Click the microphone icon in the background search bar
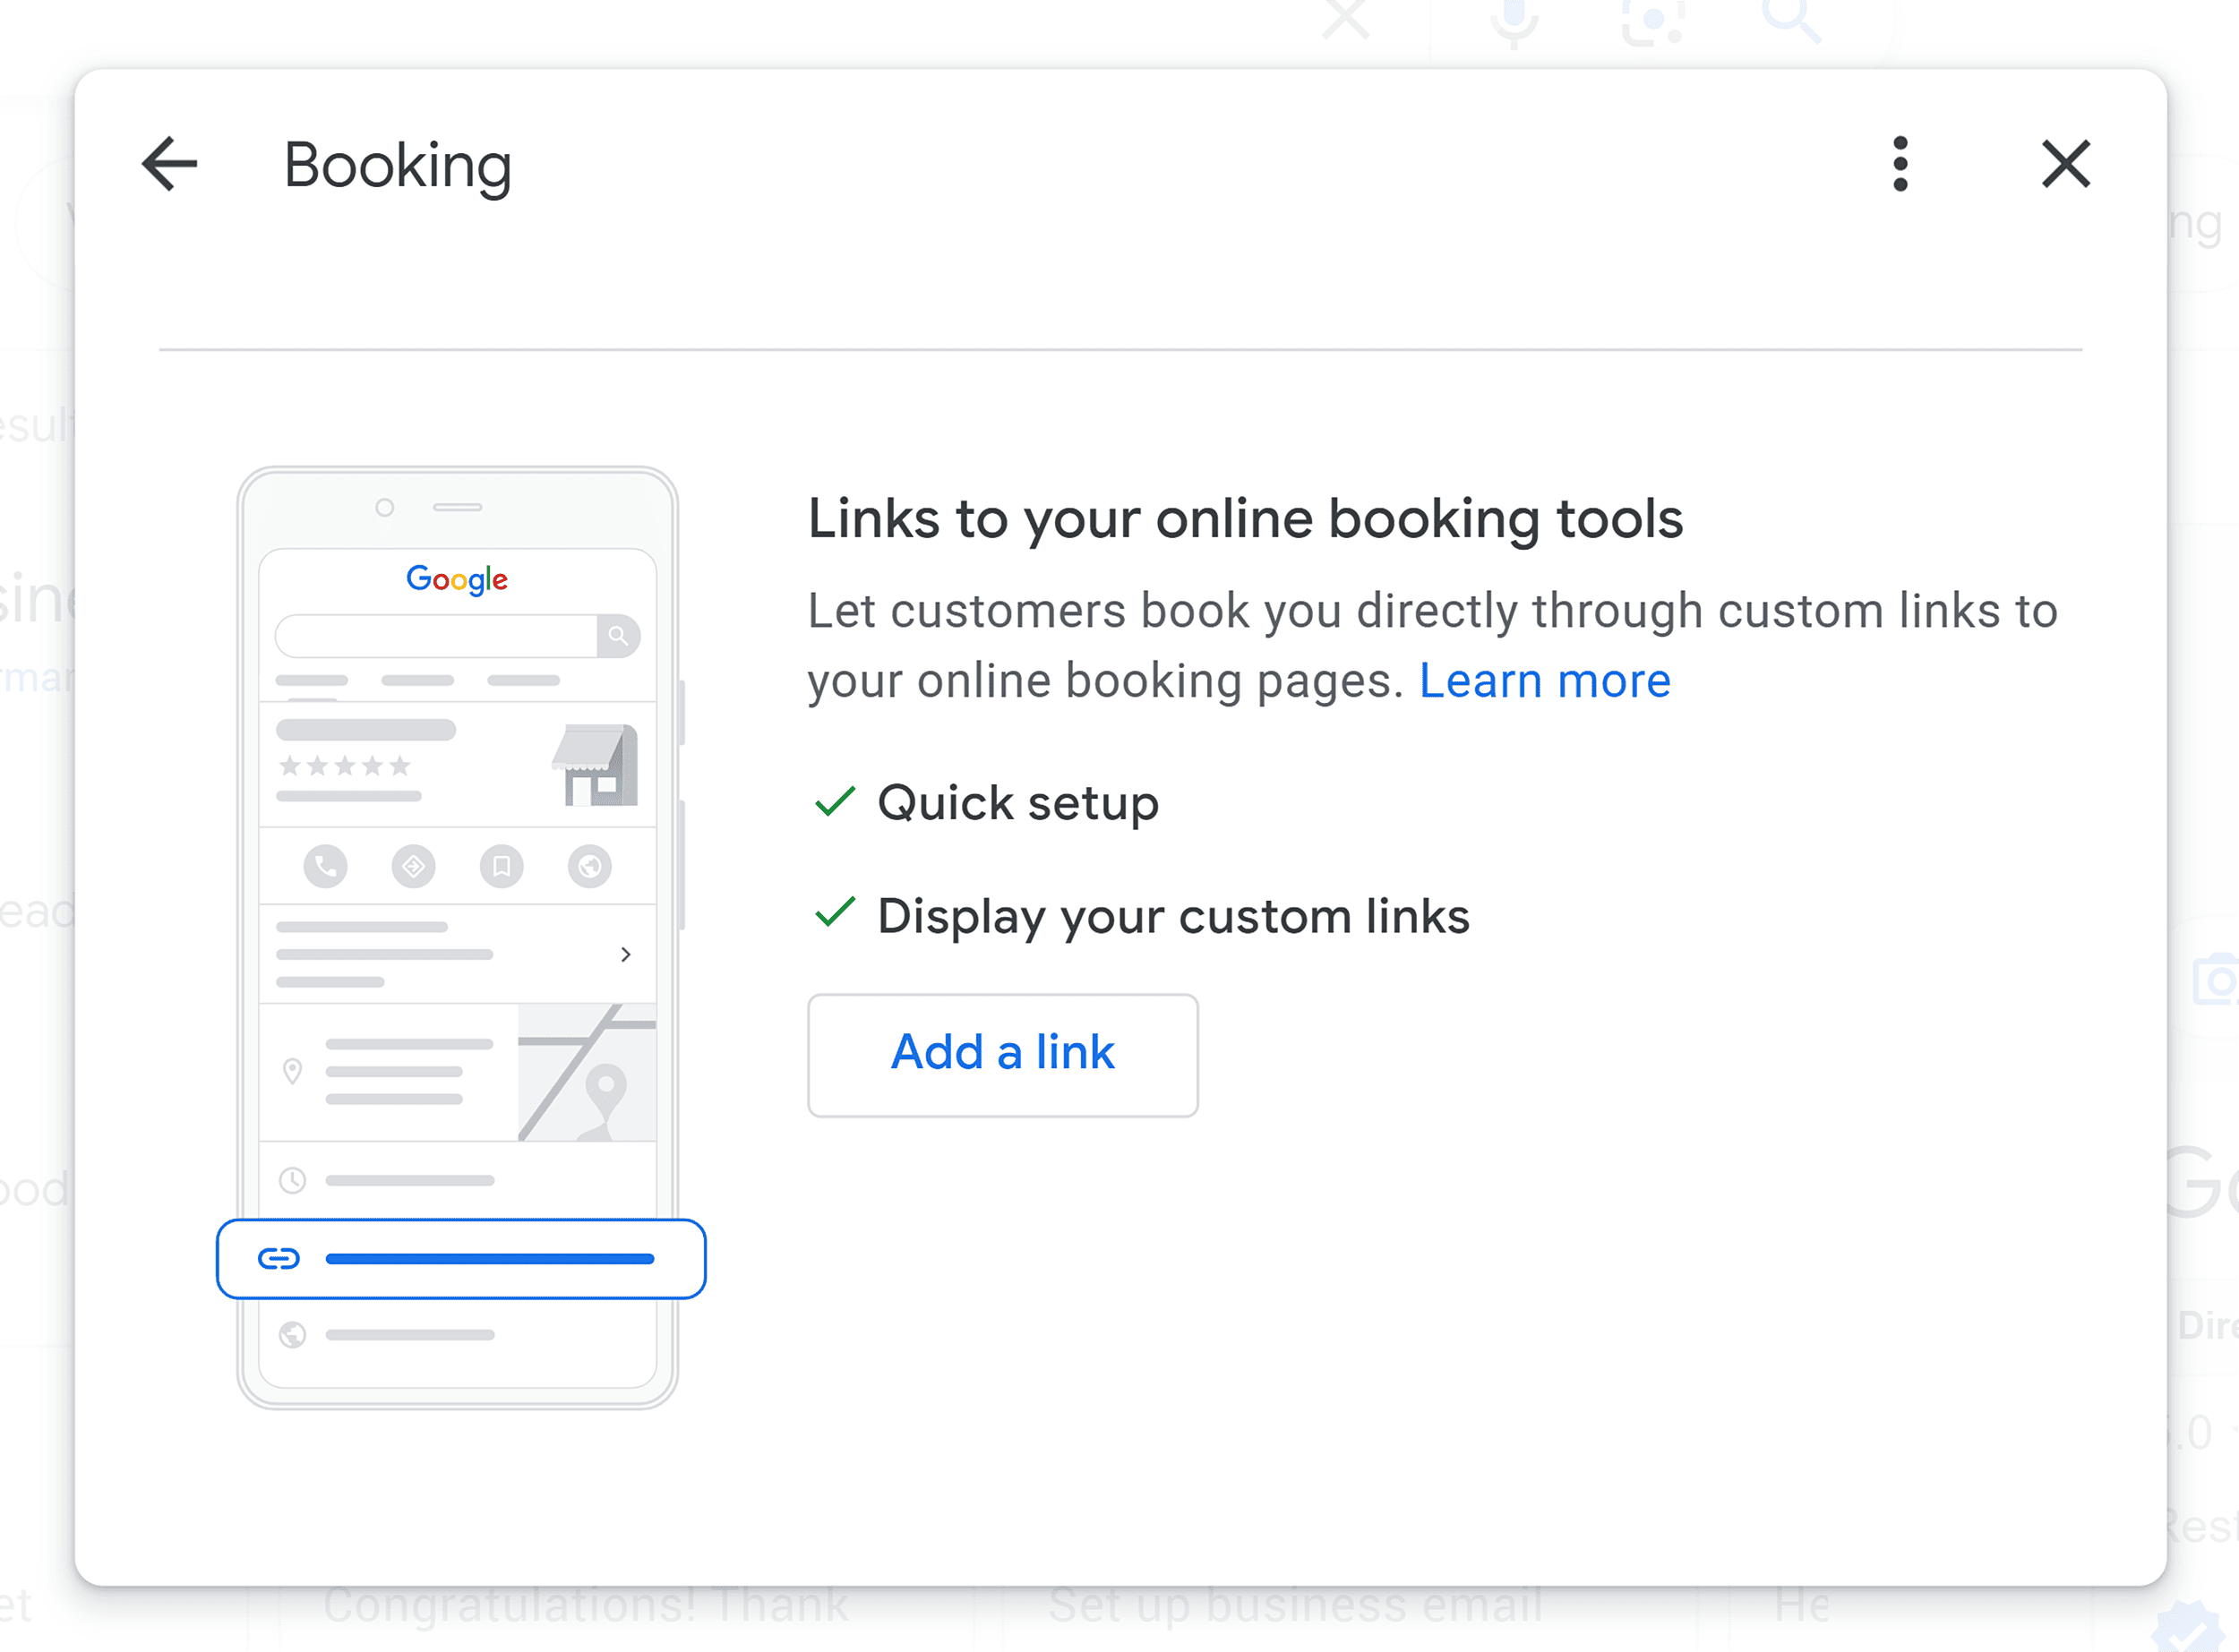2239x1652 pixels. pos(1513,22)
